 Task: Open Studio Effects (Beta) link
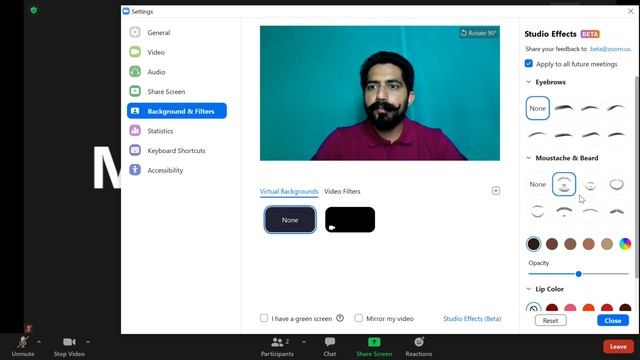472,318
